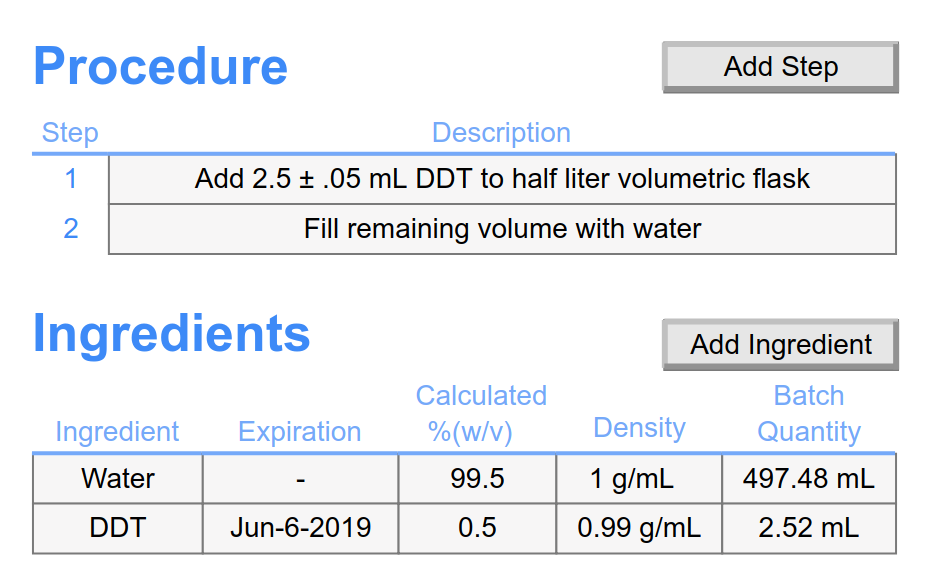
Task: Click step number 2 label
Action: click(x=70, y=229)
